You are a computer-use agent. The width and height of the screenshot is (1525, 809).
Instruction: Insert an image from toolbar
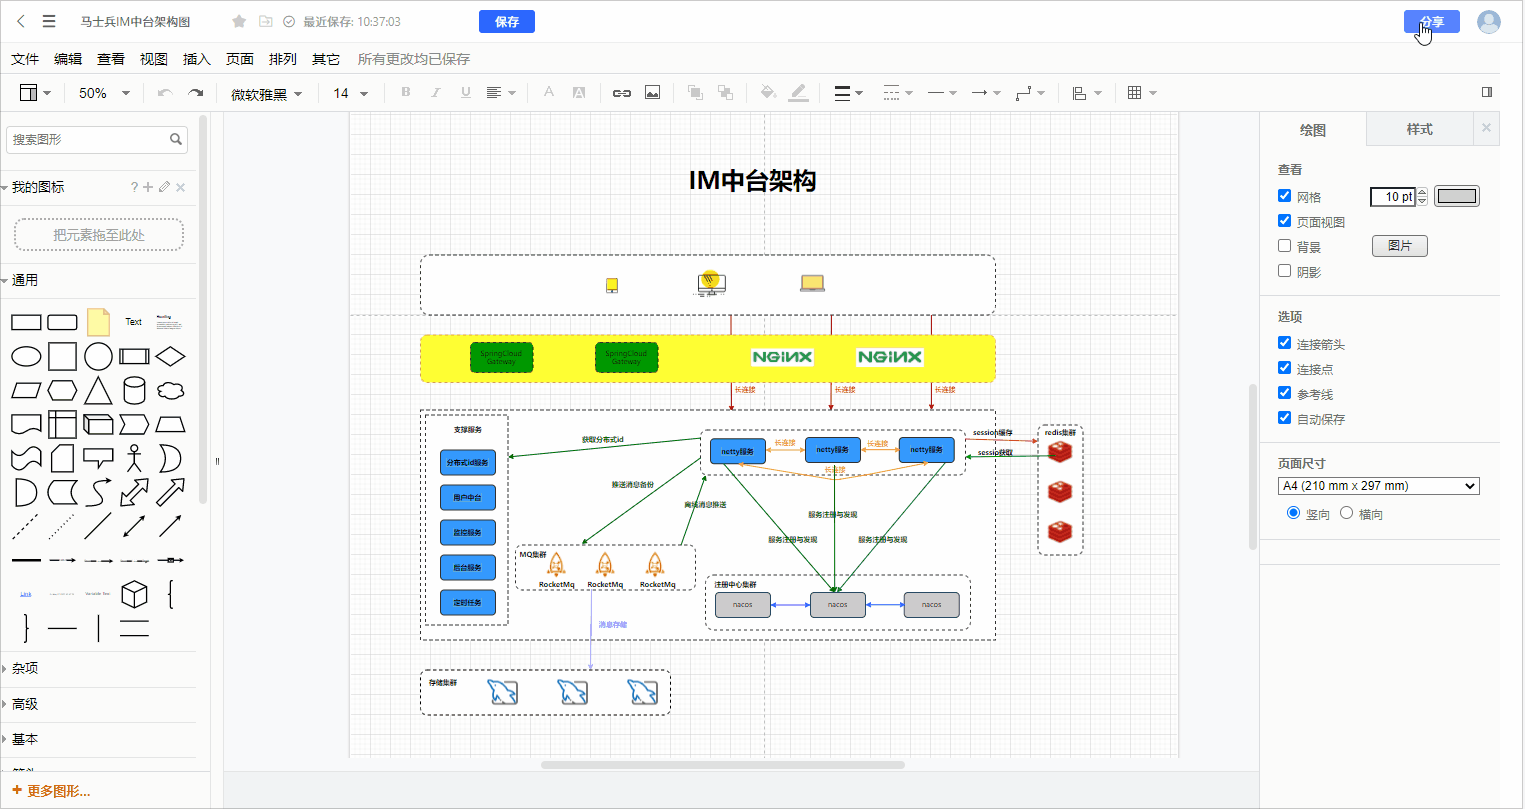652,93
